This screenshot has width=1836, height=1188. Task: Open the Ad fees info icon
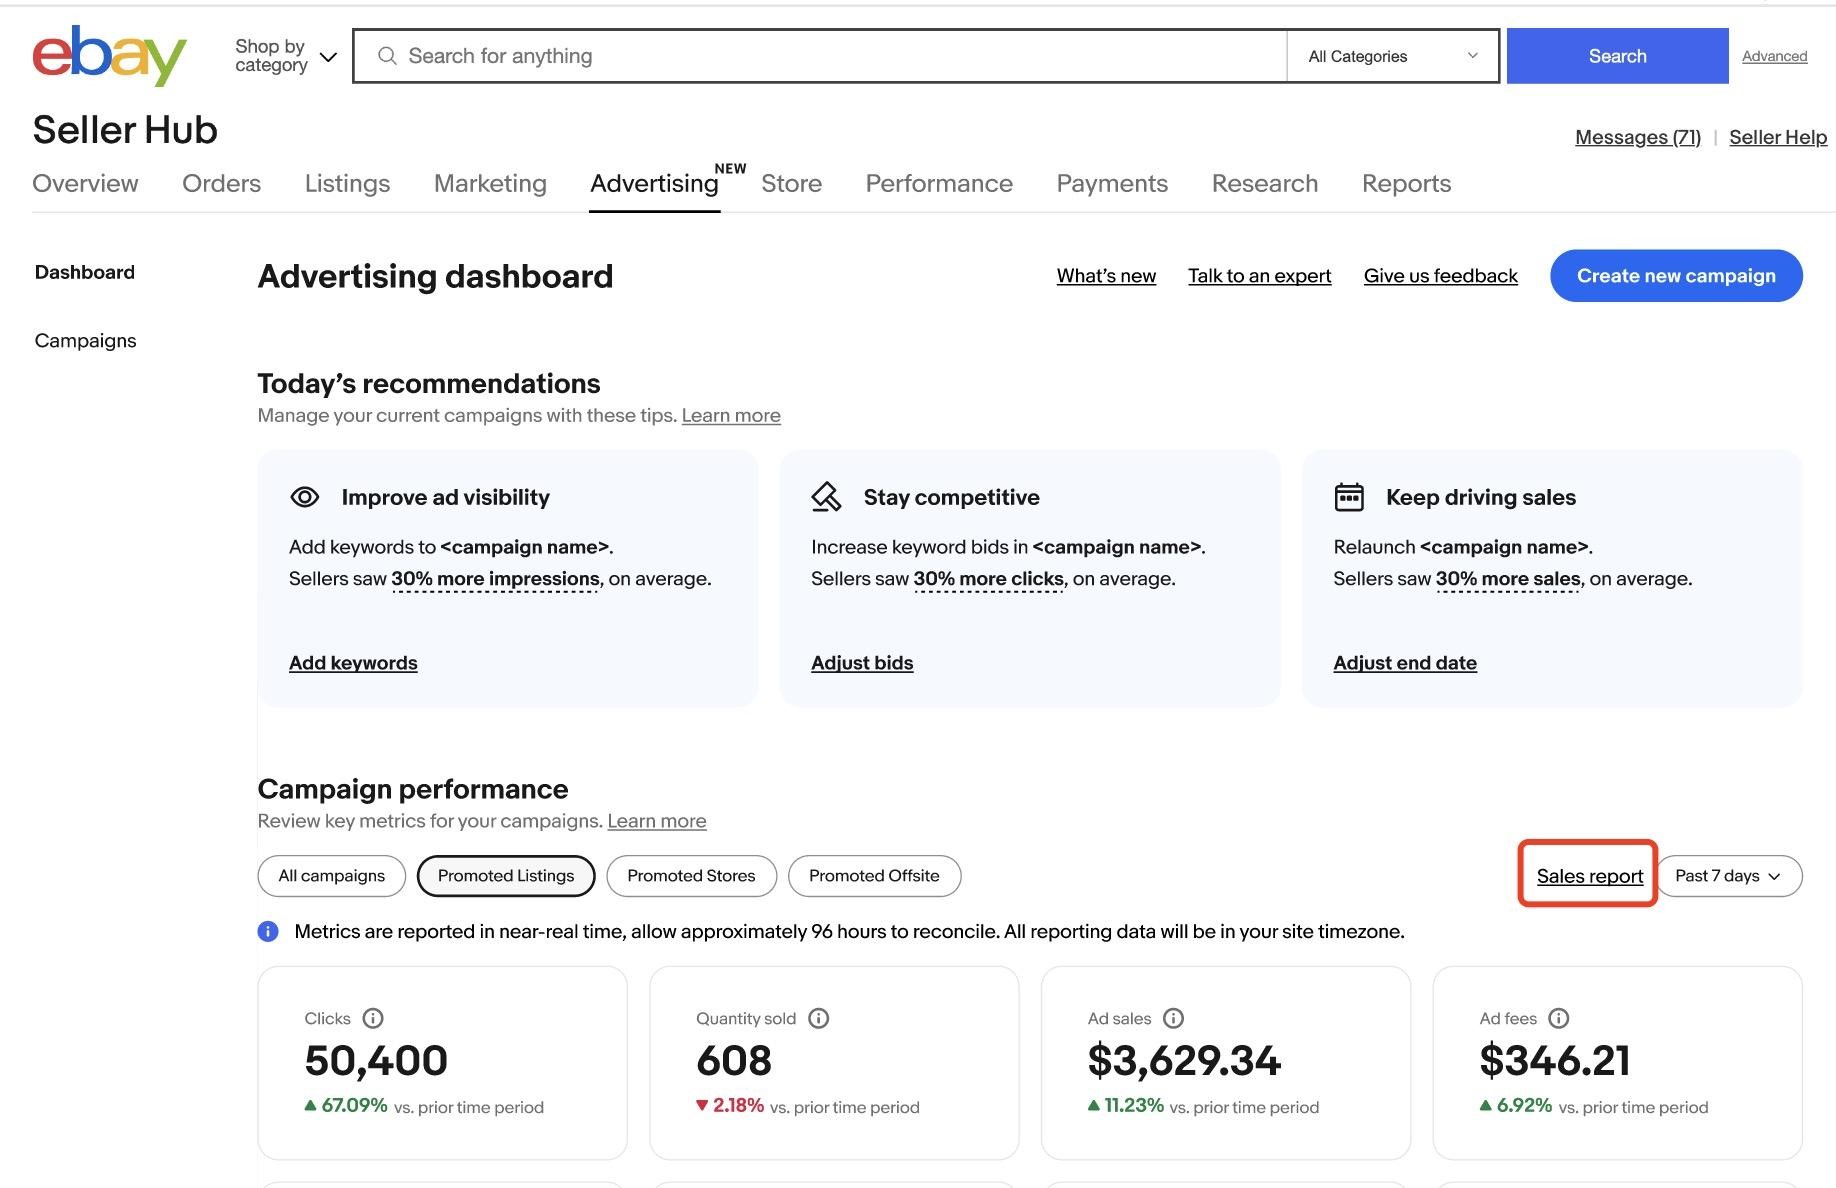point(1559,1018)
